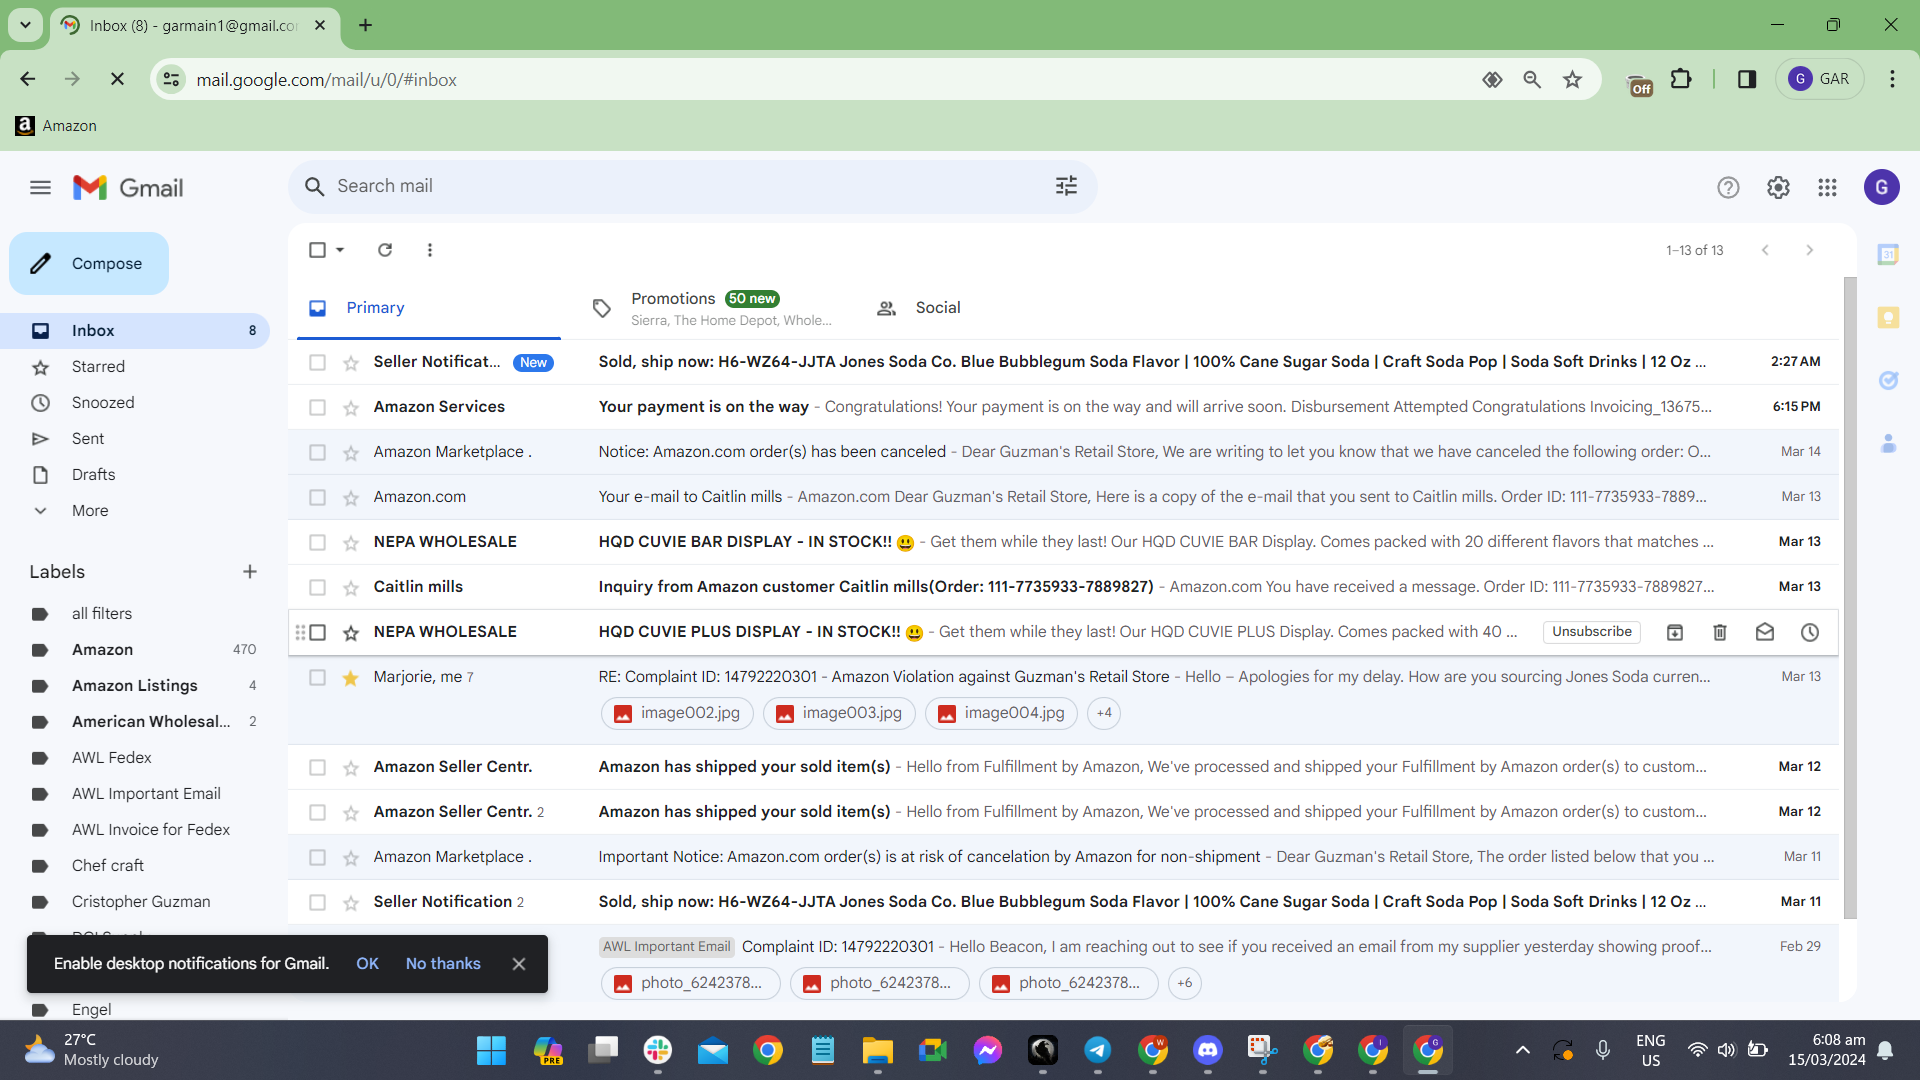Refresh the inbox
This screenshot has width=1920, height=1080.
click(385, 250)
